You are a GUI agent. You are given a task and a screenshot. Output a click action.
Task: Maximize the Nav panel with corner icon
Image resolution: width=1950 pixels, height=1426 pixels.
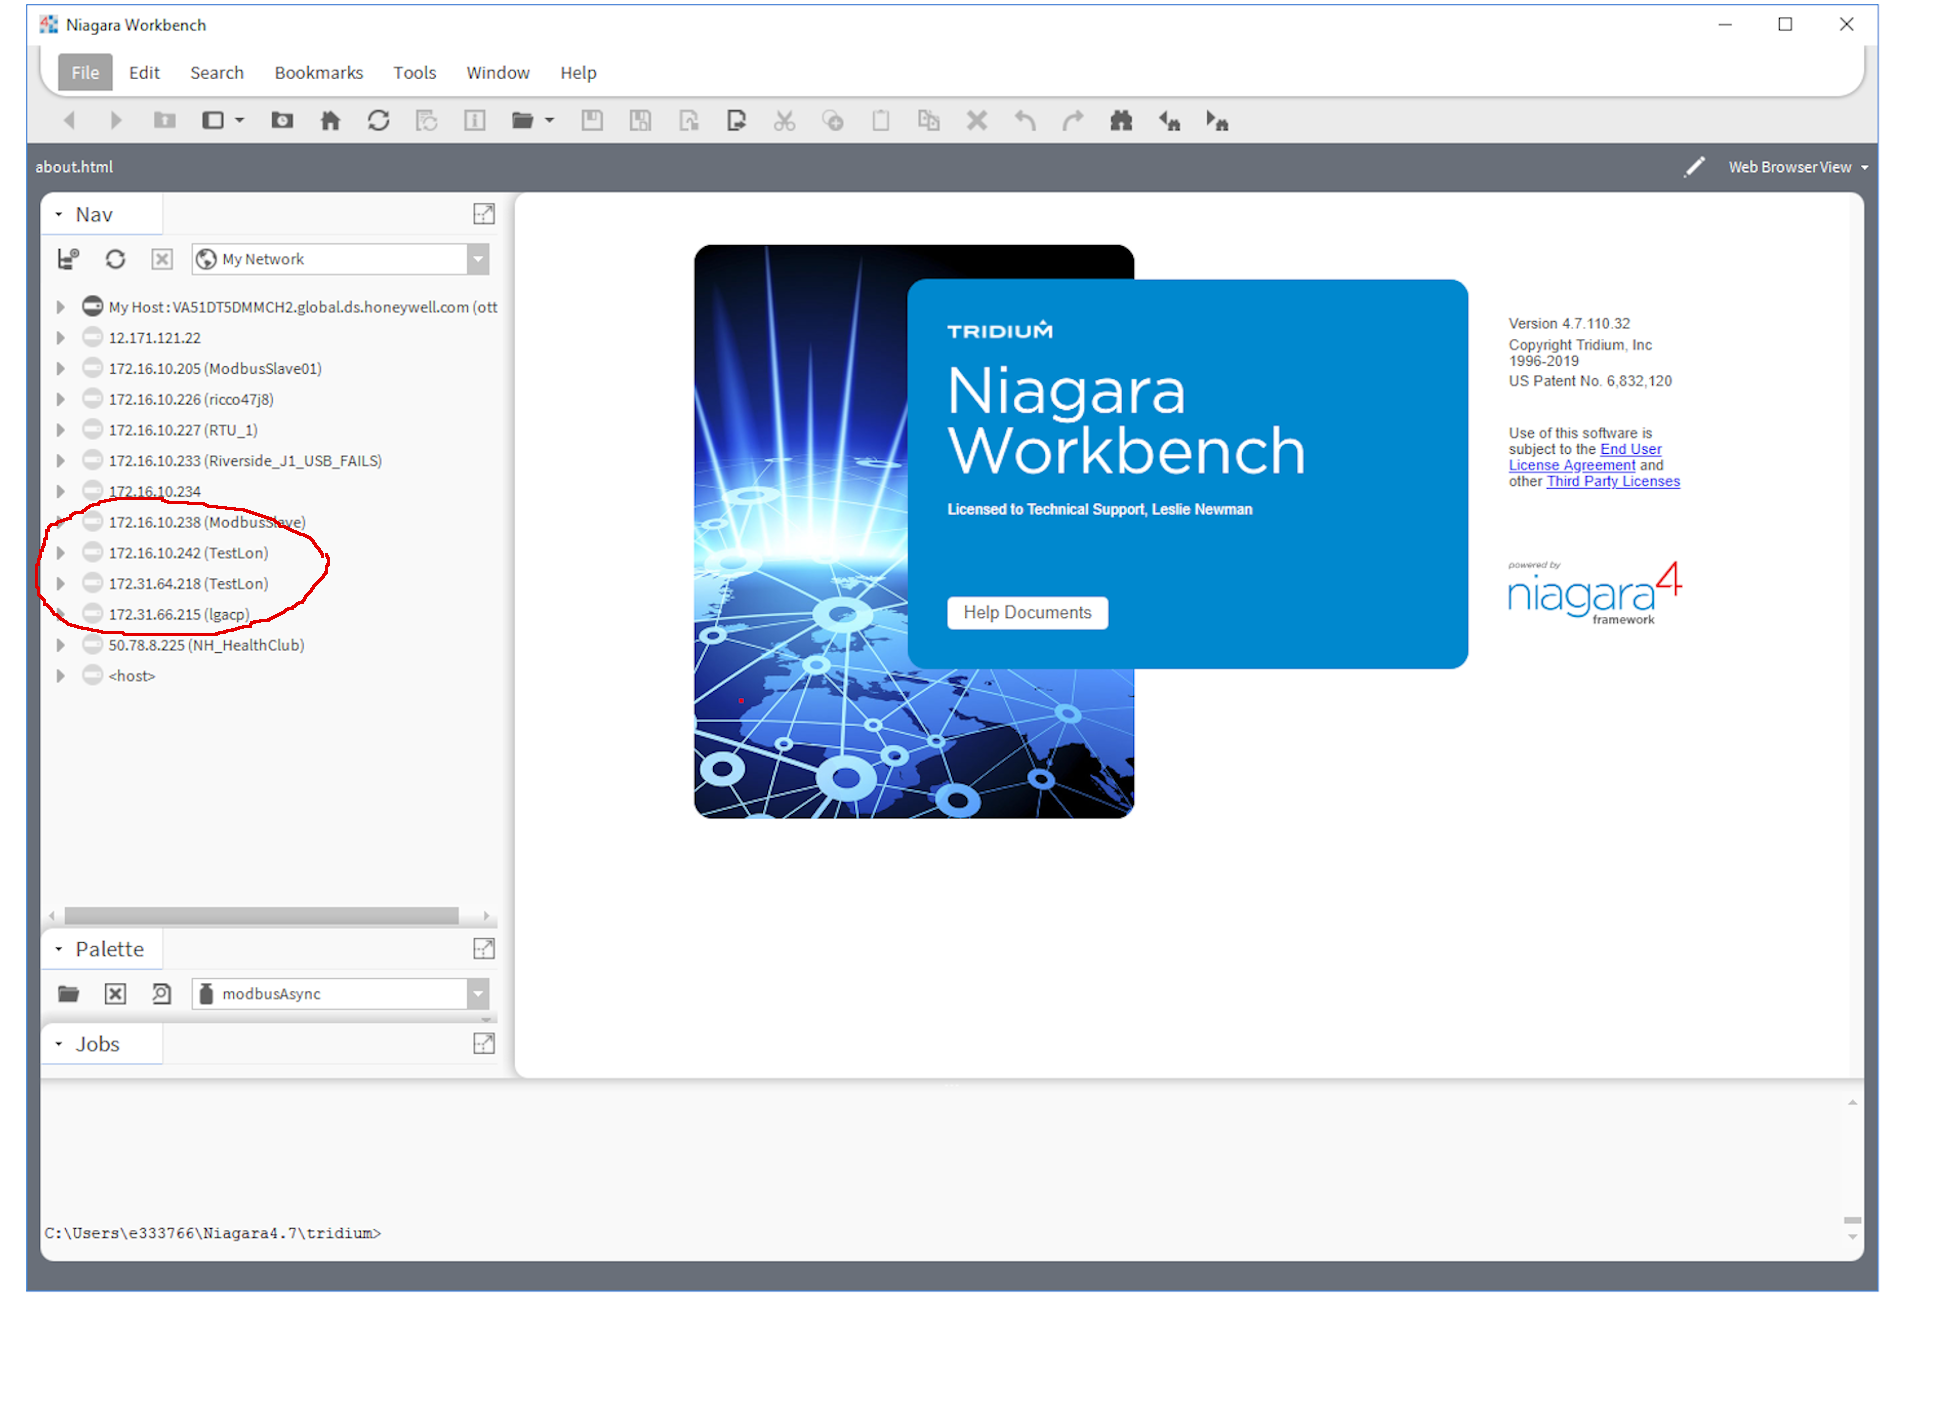click(x=484, y=214)
